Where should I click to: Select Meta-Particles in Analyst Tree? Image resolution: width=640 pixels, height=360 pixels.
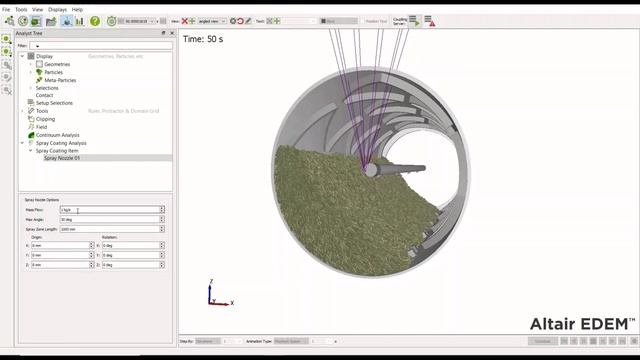tap(60, 80)
